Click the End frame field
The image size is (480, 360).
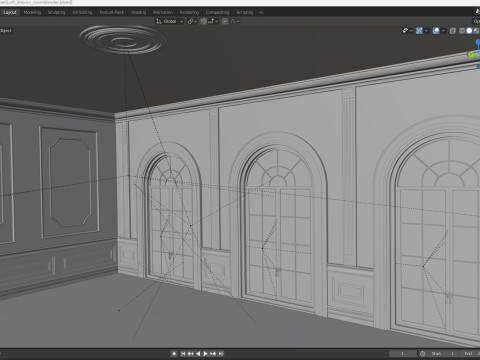click(470, 353)
